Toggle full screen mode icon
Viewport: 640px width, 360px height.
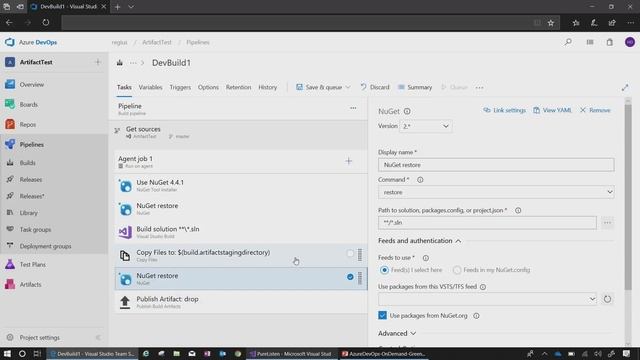pyautogui.click(x=625, y=87)
